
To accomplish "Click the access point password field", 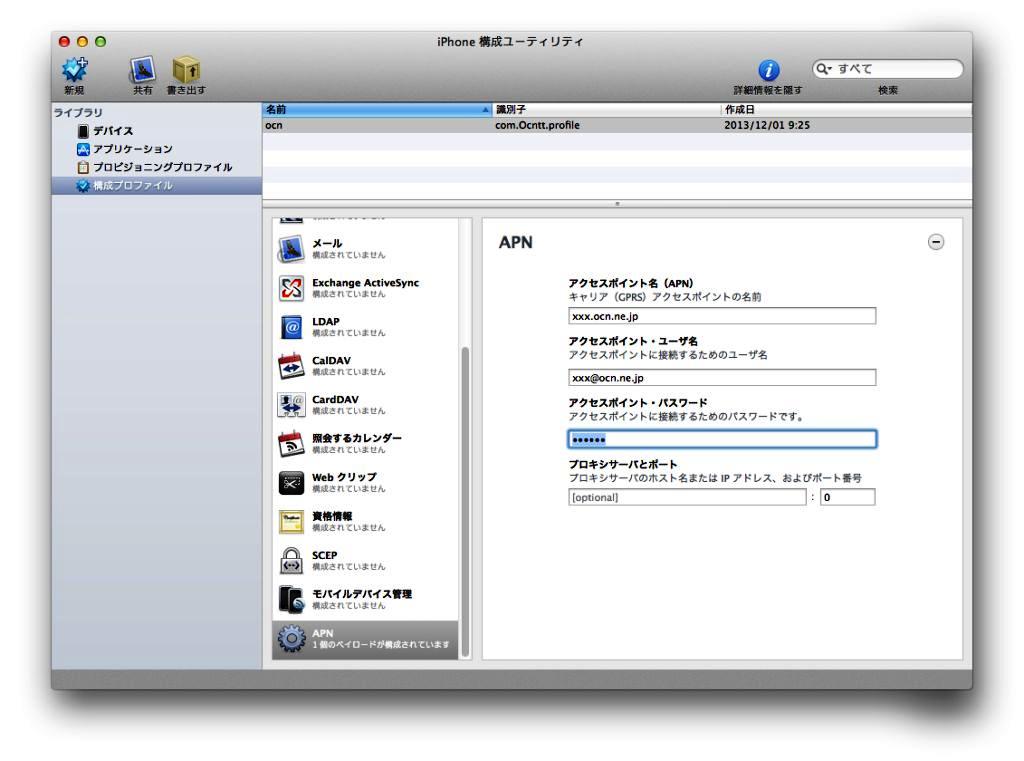I will click(x=722, y=439).
